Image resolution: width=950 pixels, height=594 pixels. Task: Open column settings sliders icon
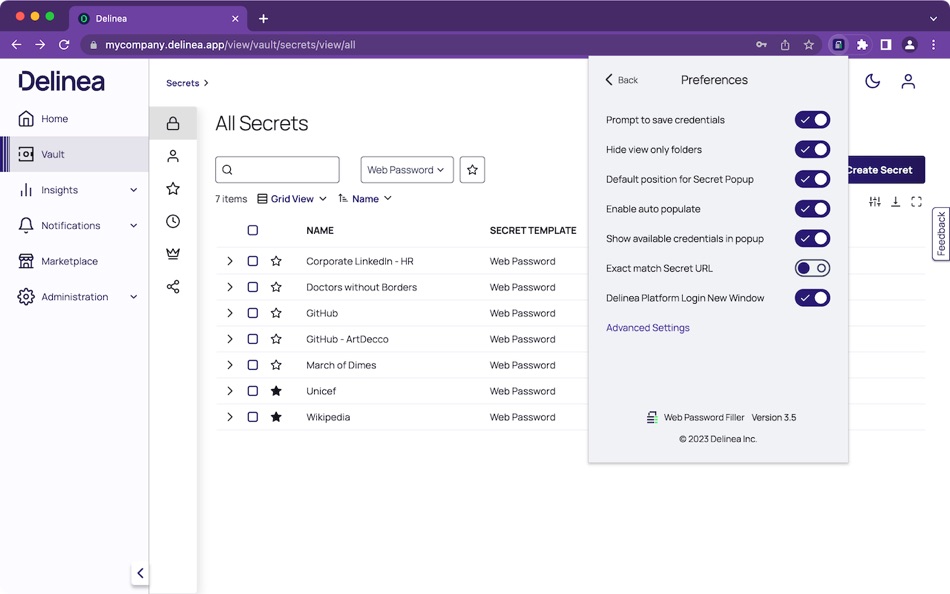click(875, 201)
